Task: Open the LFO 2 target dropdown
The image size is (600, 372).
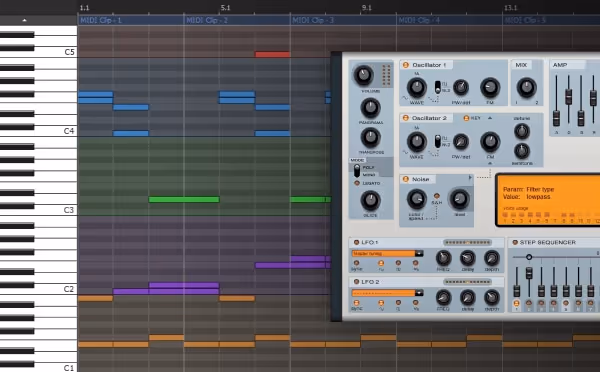Action: pyautogui.click(x=419, y=293)
